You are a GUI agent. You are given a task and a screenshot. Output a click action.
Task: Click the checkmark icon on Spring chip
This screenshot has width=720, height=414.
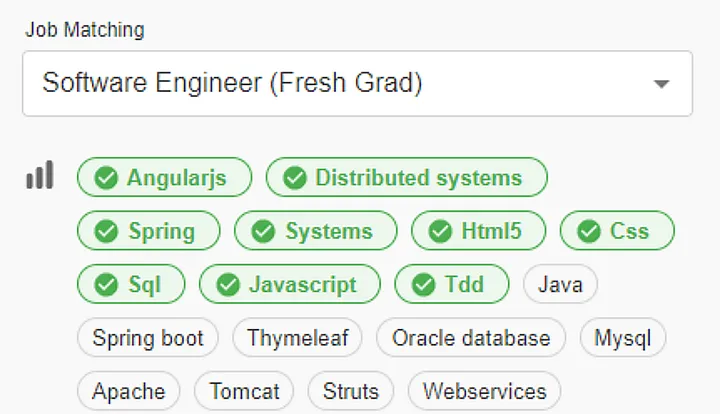[x=106, y=231]
